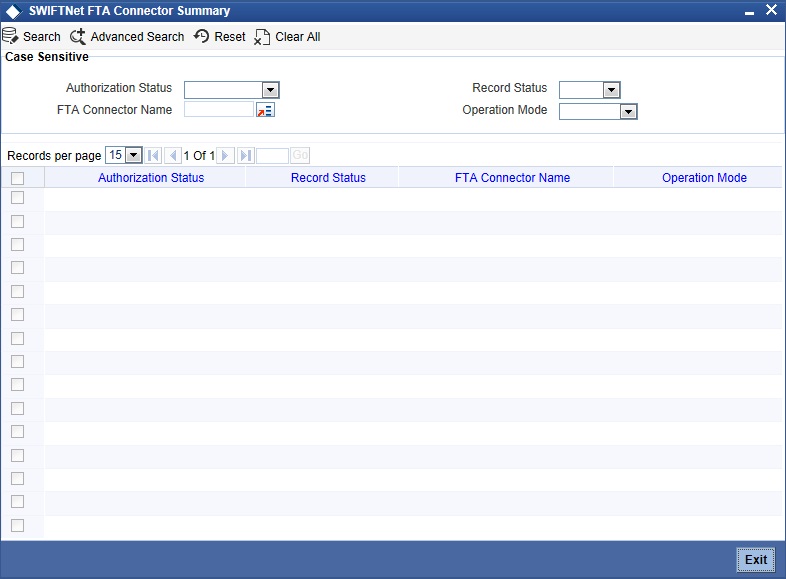This screenshot has height=579, width=786.
Task: Check the second row checkbox
Action: [x=18, y=221]
